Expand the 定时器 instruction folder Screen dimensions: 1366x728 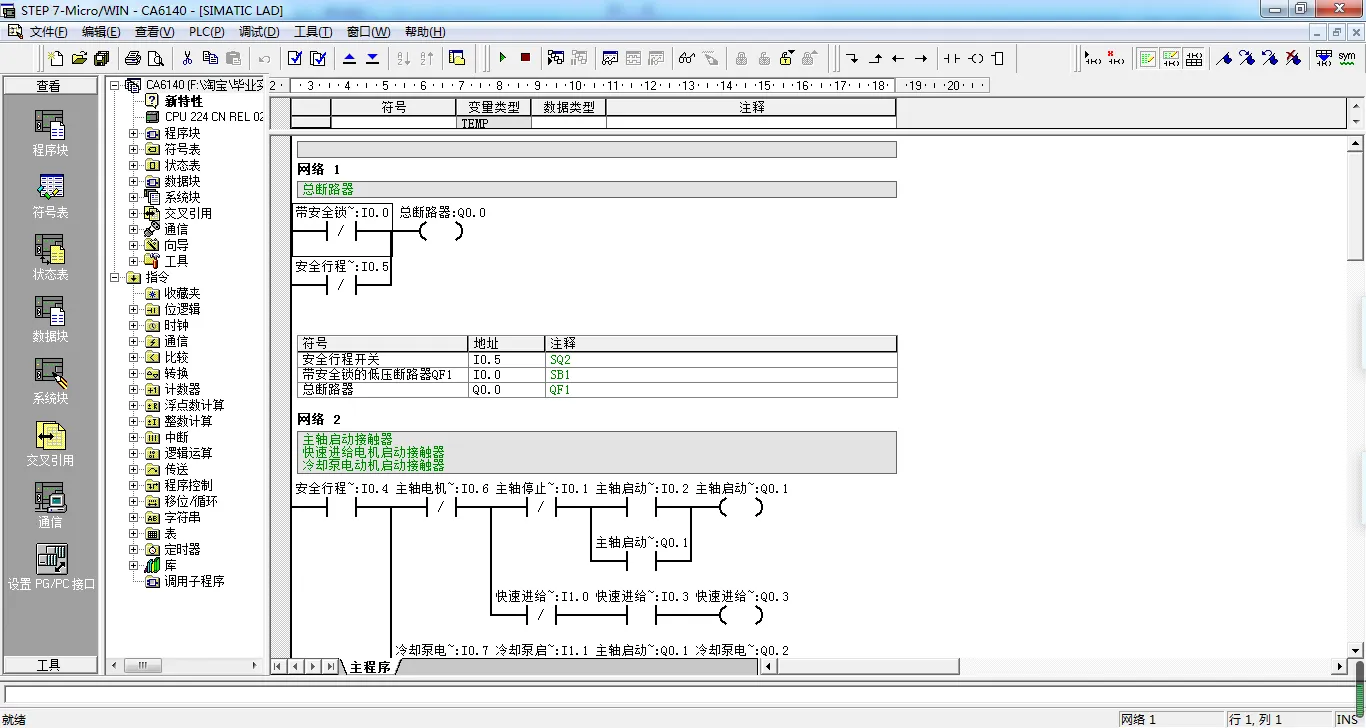133,549
